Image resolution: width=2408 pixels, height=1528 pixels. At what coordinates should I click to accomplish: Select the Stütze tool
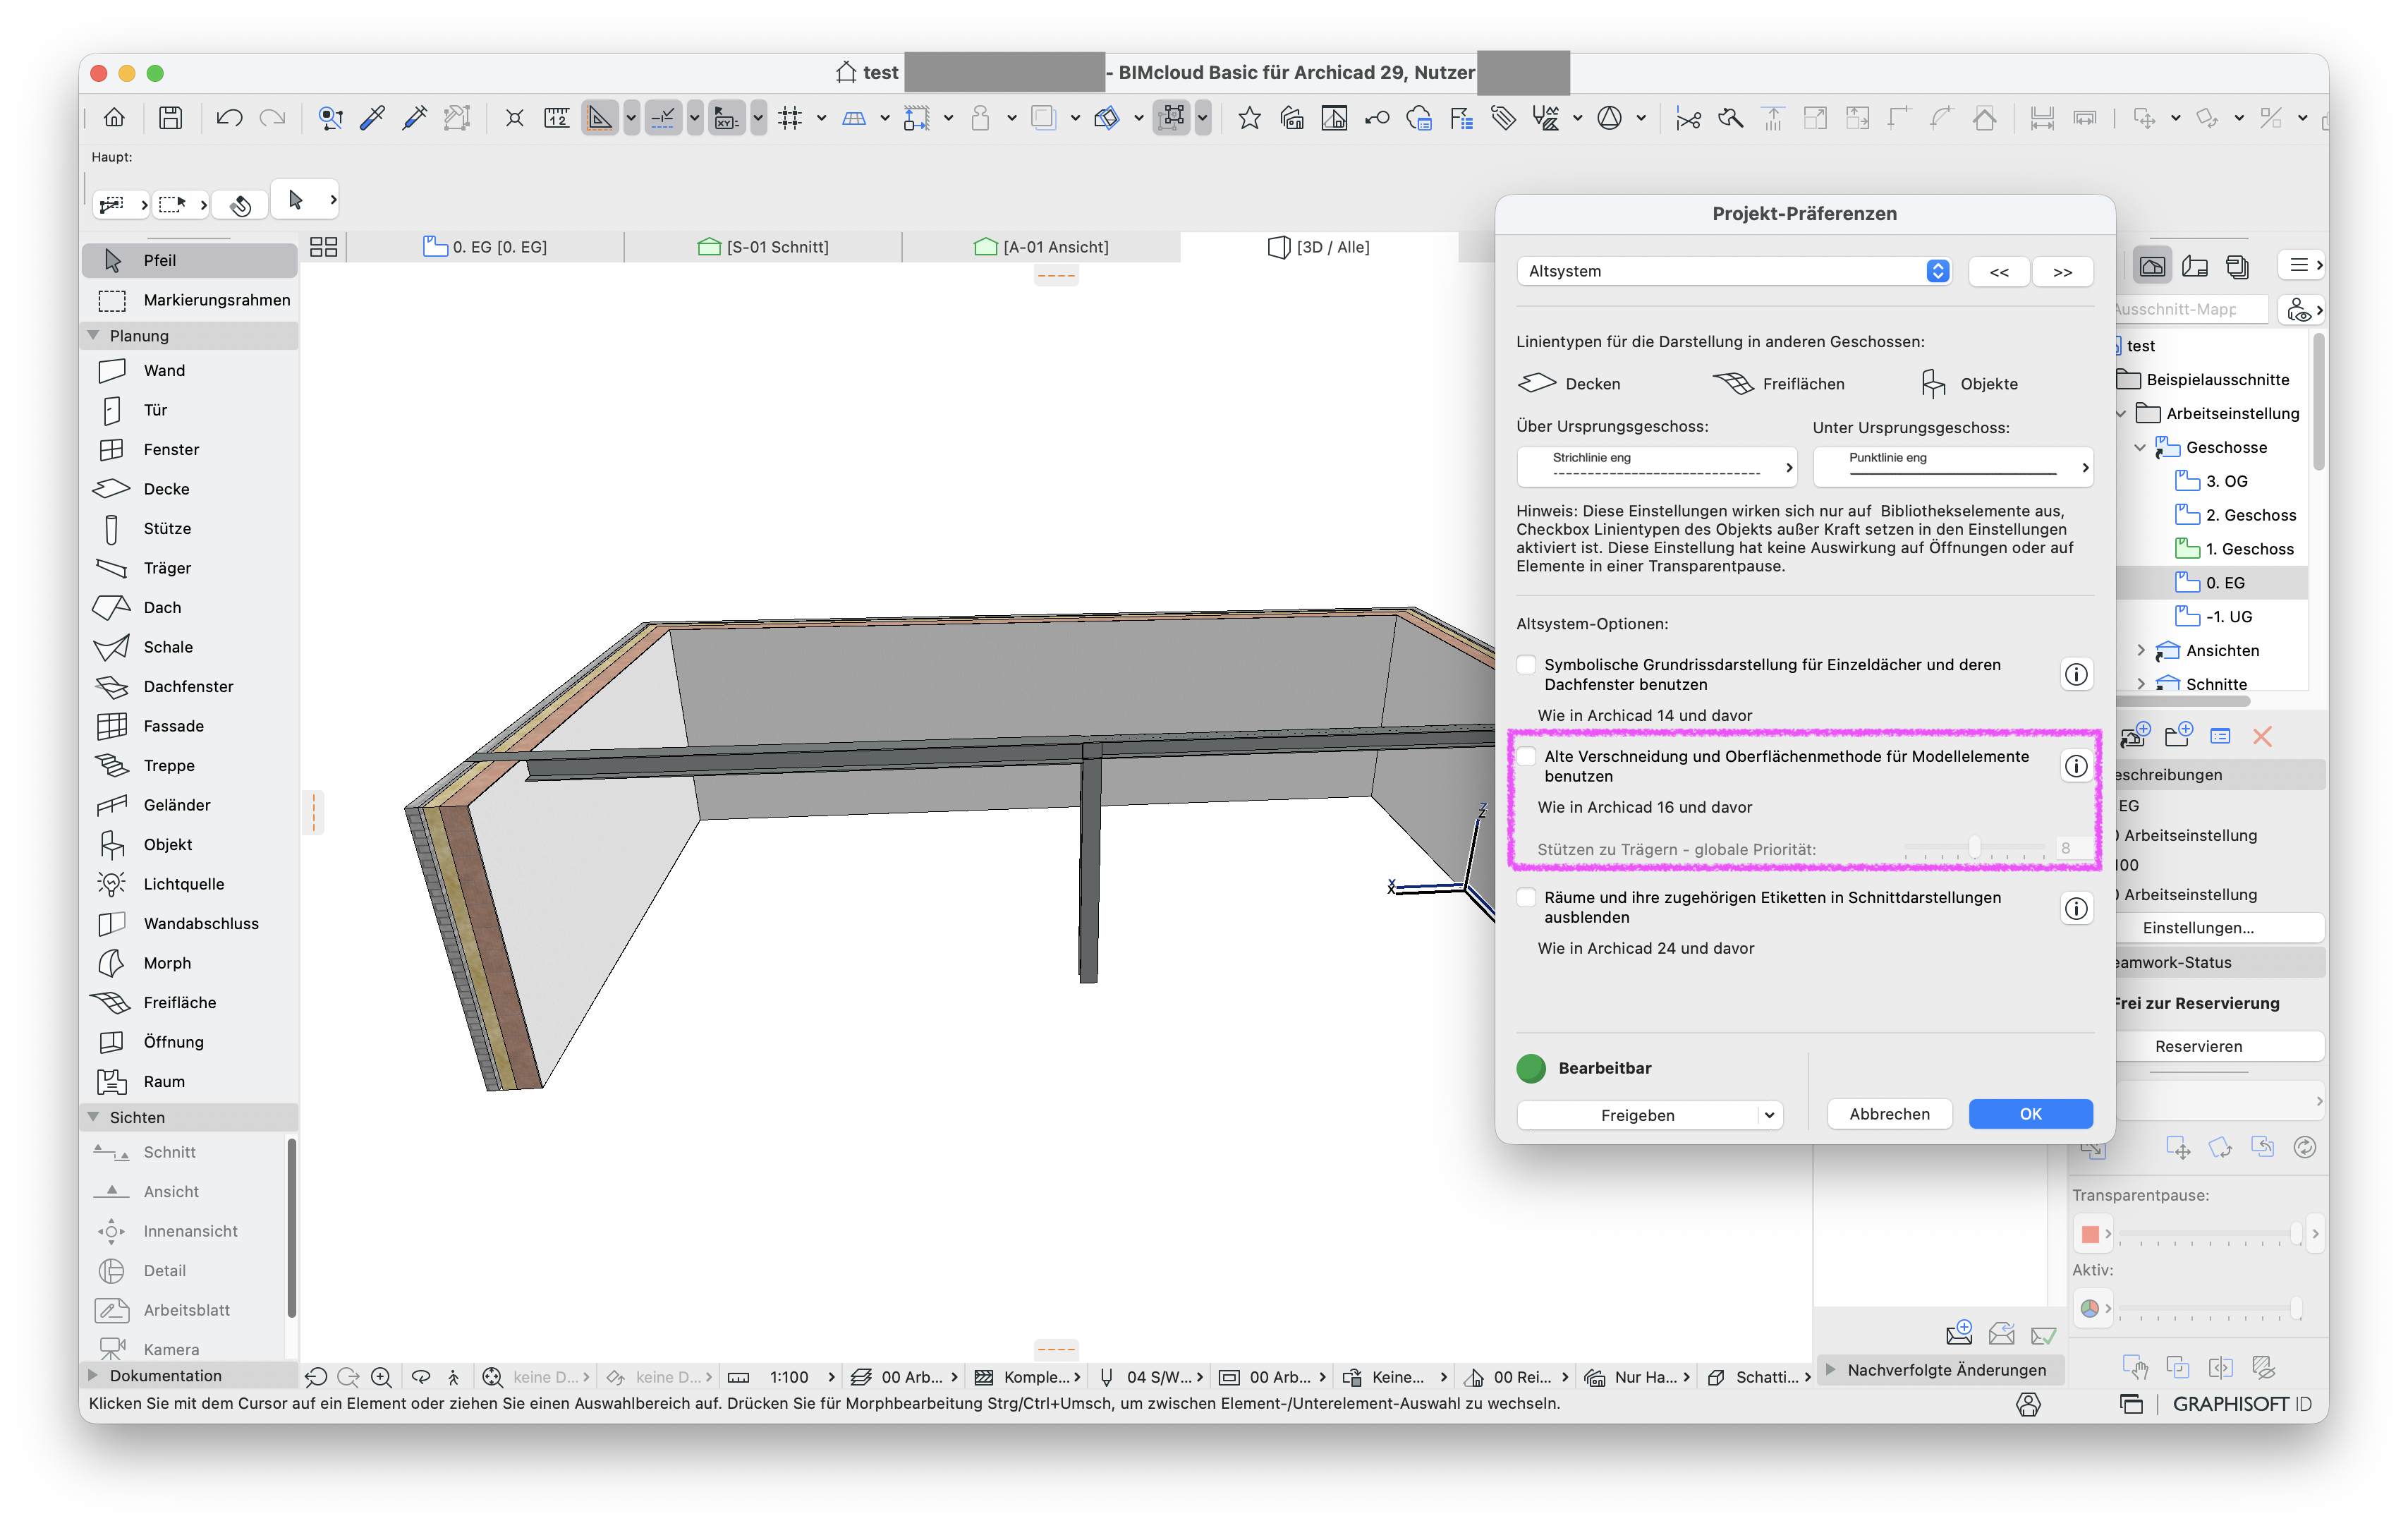189,528
